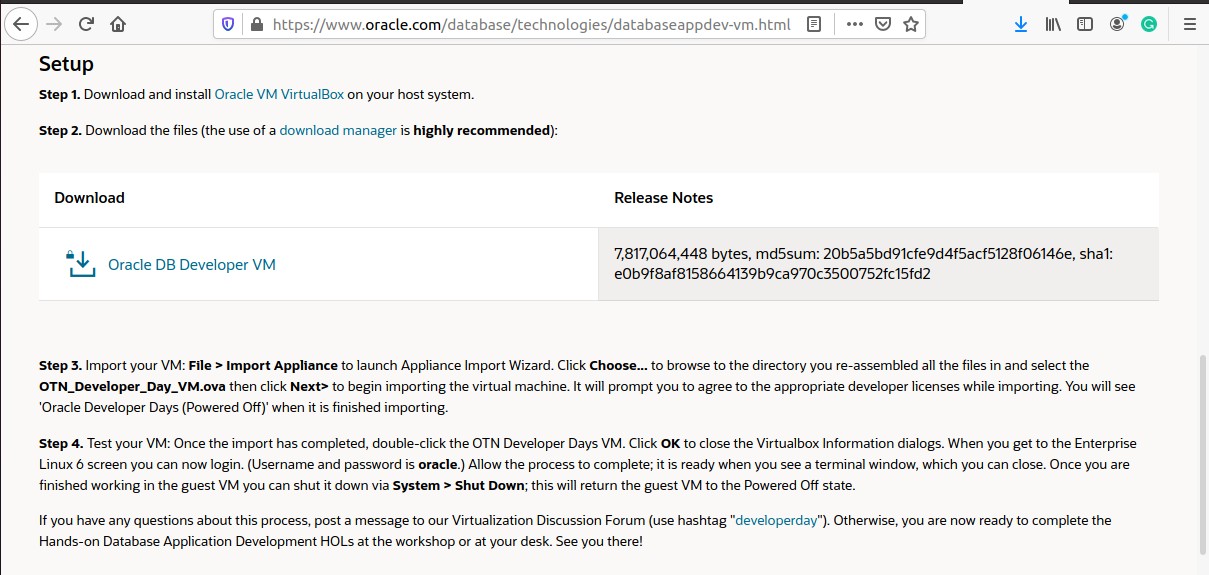
Task: Save page to Pocket icon
Action: click(x=883, y=24)
